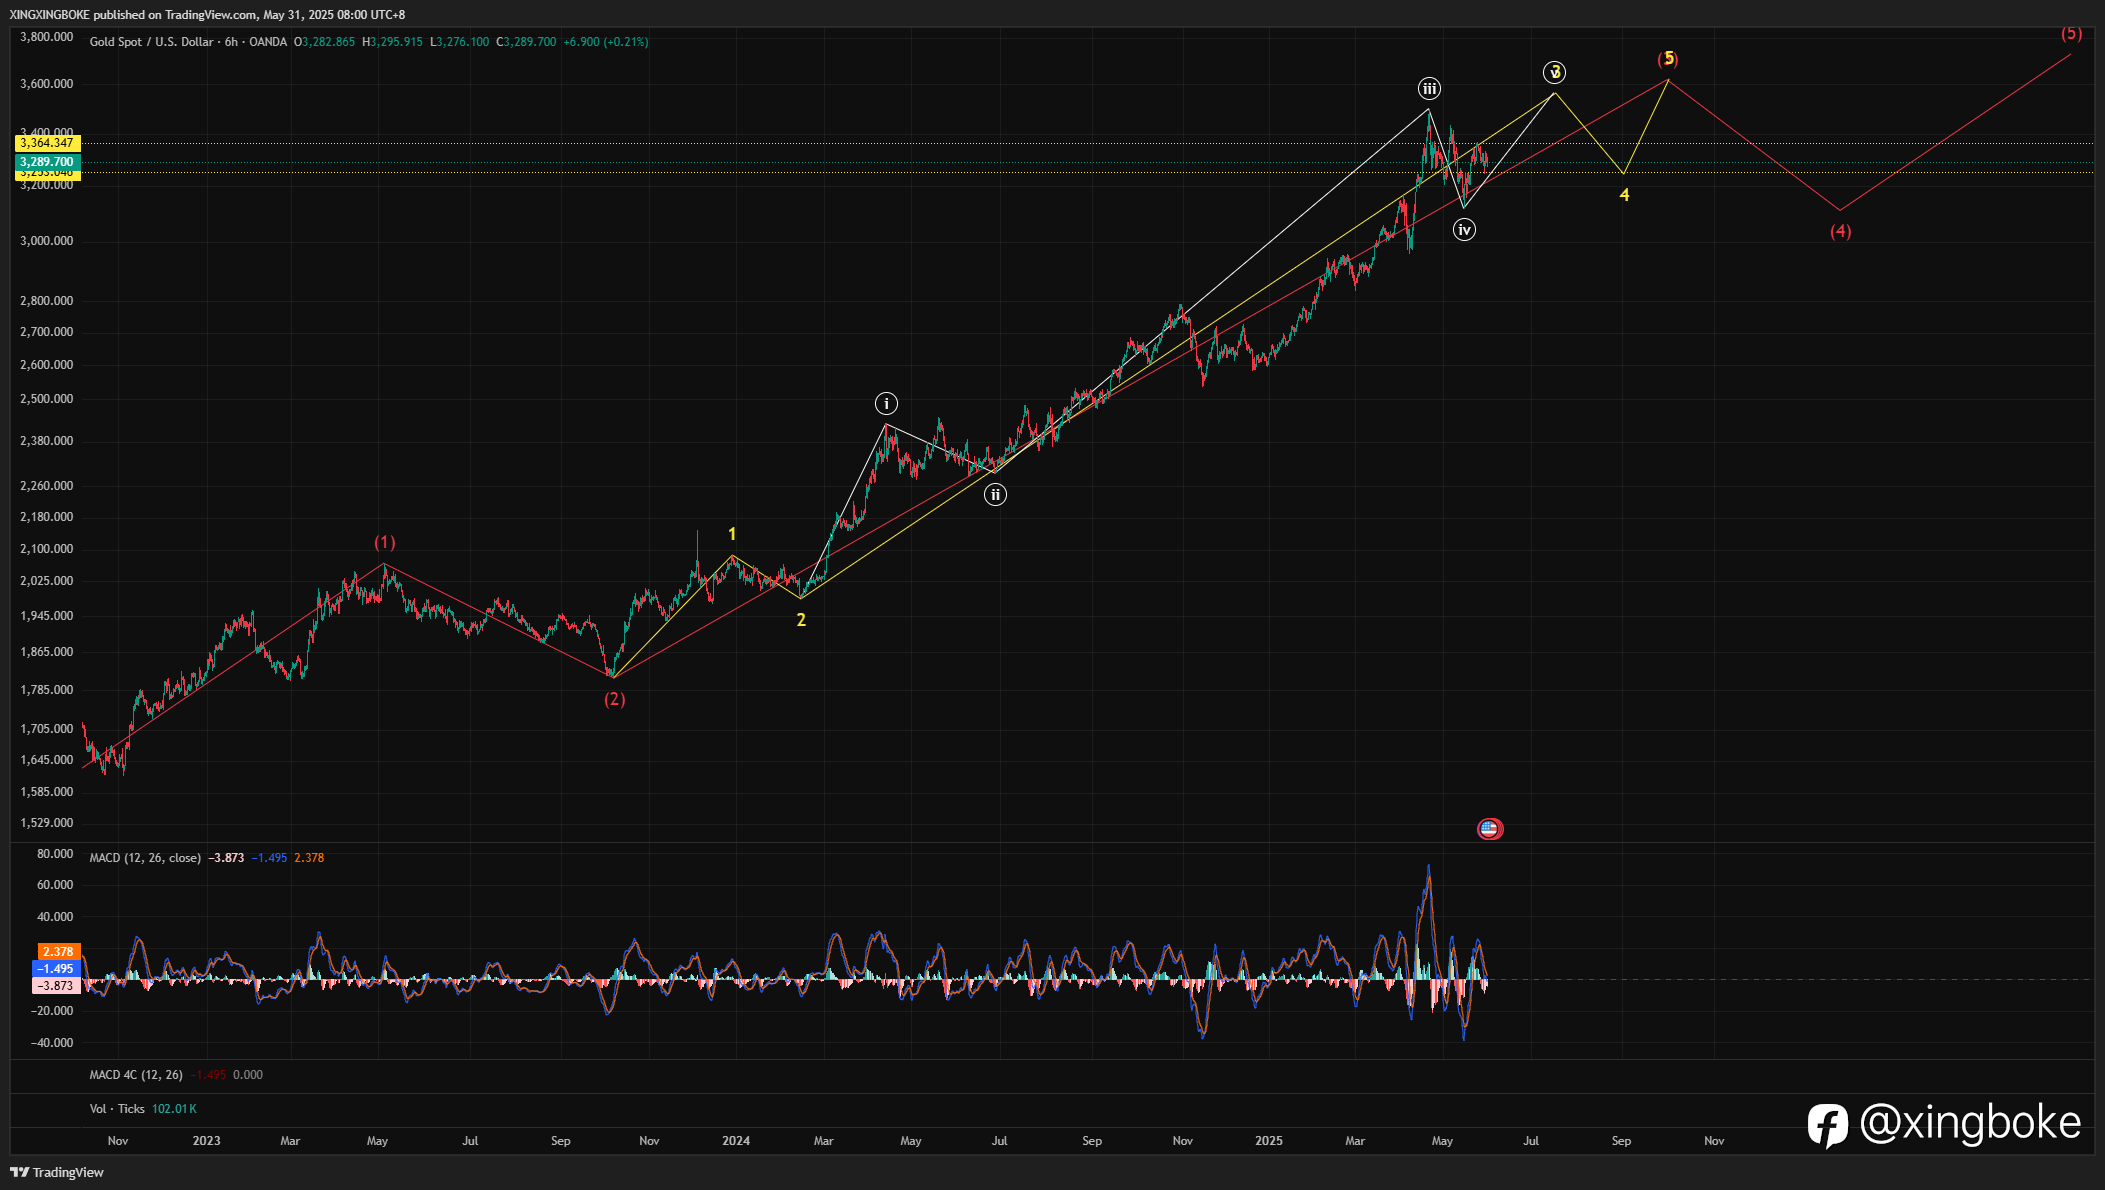Click the TradingView logo at bottom left
This screenshot has height=1190, width=2105.
(x=57, y=1172)
